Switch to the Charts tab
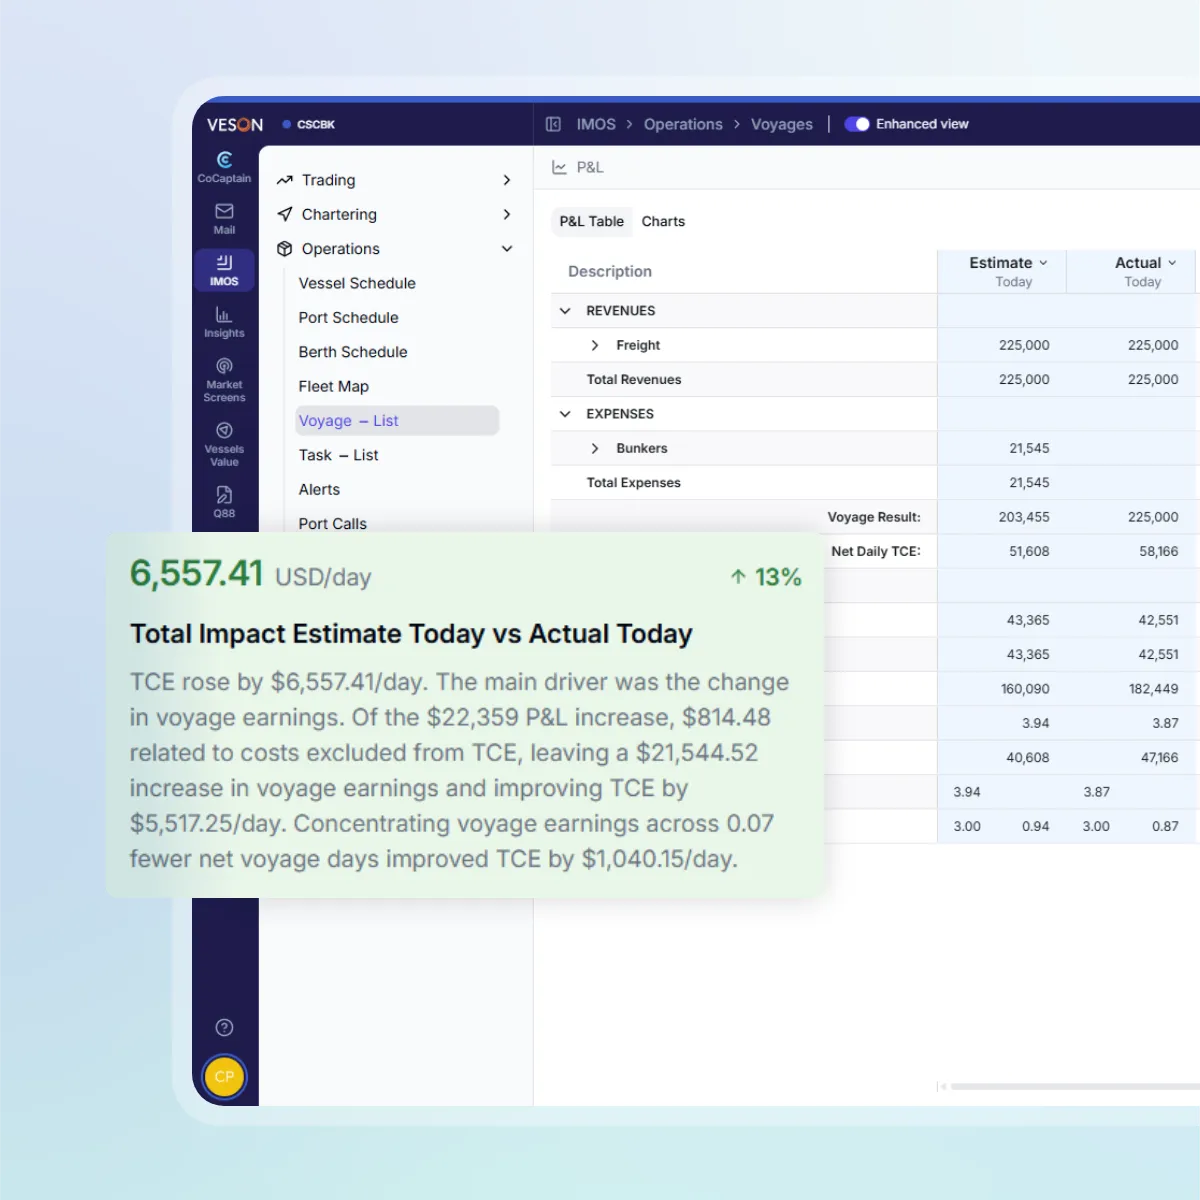Viewport: 1200px width, 1200px height. (663, 221)
